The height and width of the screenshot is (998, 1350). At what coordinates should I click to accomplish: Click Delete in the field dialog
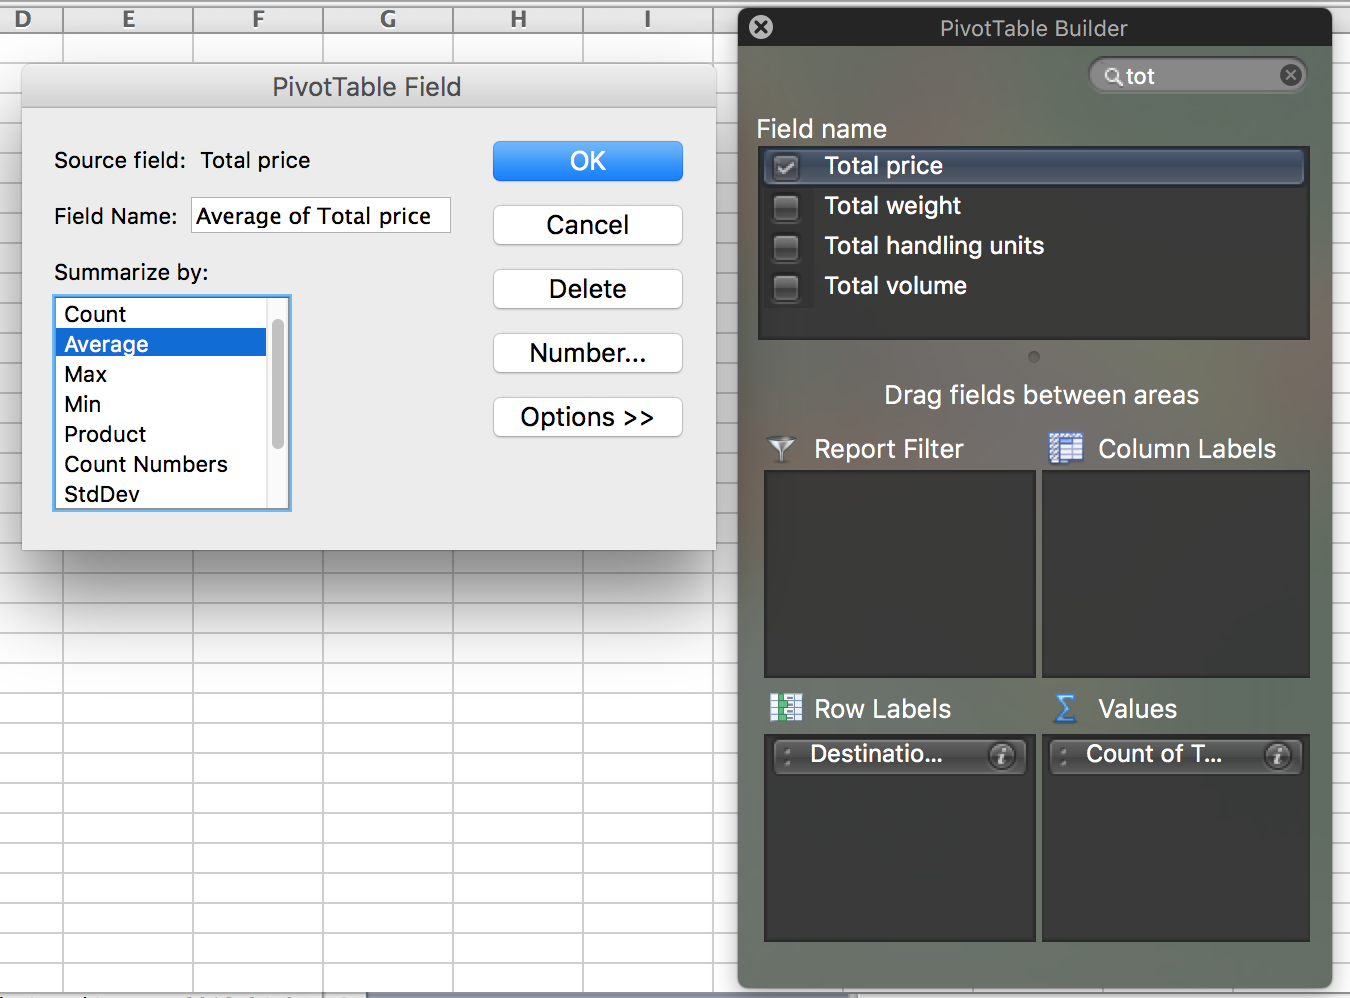coord(588,289)
